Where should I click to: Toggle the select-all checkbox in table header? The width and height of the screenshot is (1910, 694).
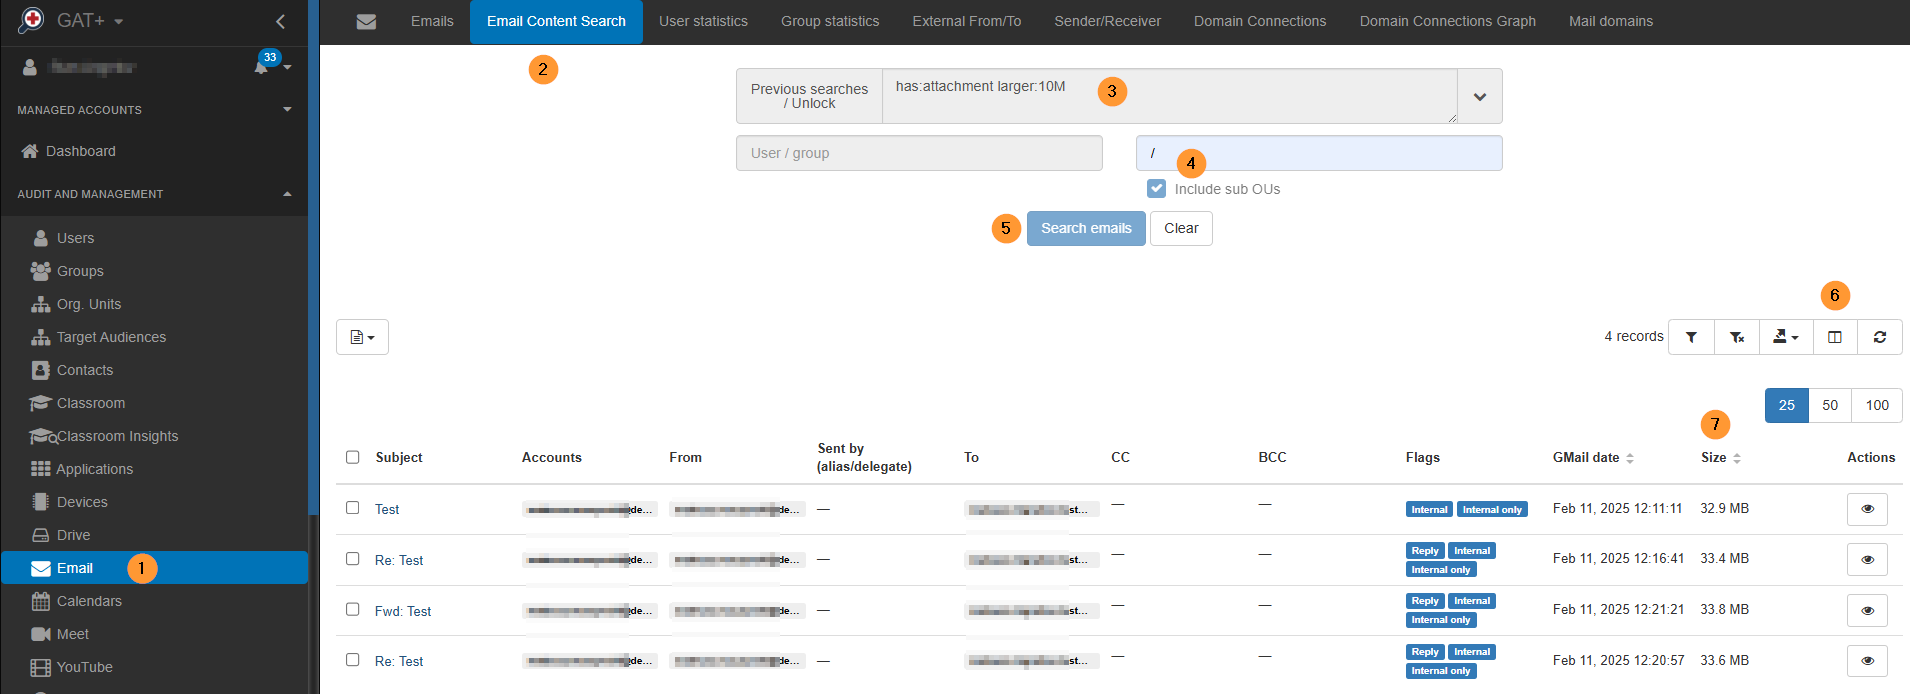click(352, 457)
